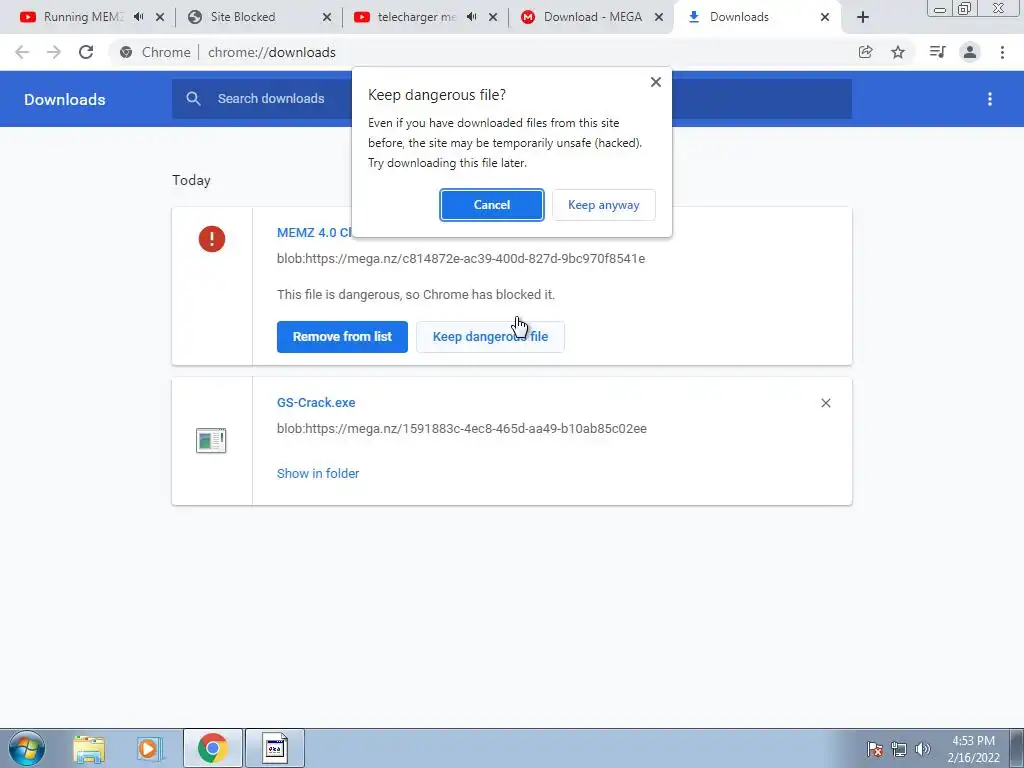The height and width of the screenshot is (768, 1024).
Task: Mute audio on telecharger tab
Action: (x=472, y=17)
